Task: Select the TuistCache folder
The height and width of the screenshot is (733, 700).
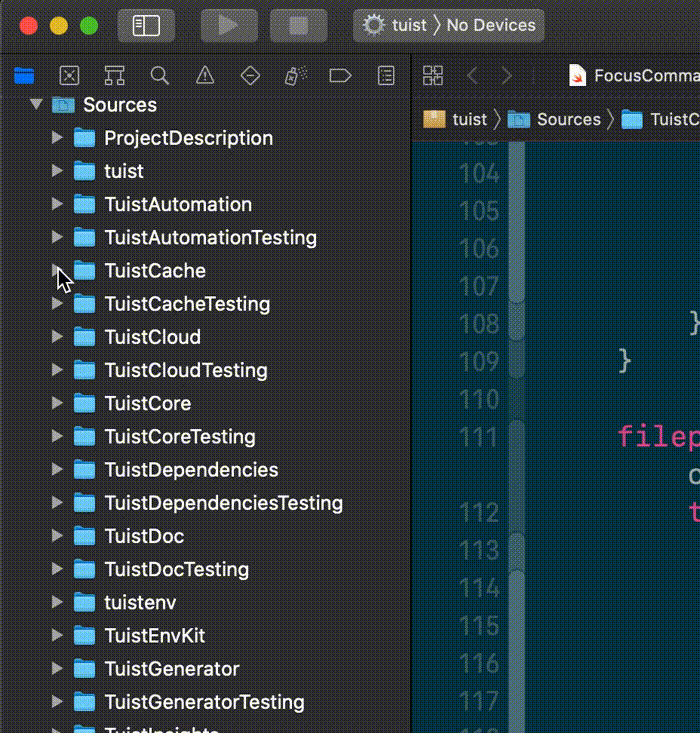Action: click(x=206, y=271)
